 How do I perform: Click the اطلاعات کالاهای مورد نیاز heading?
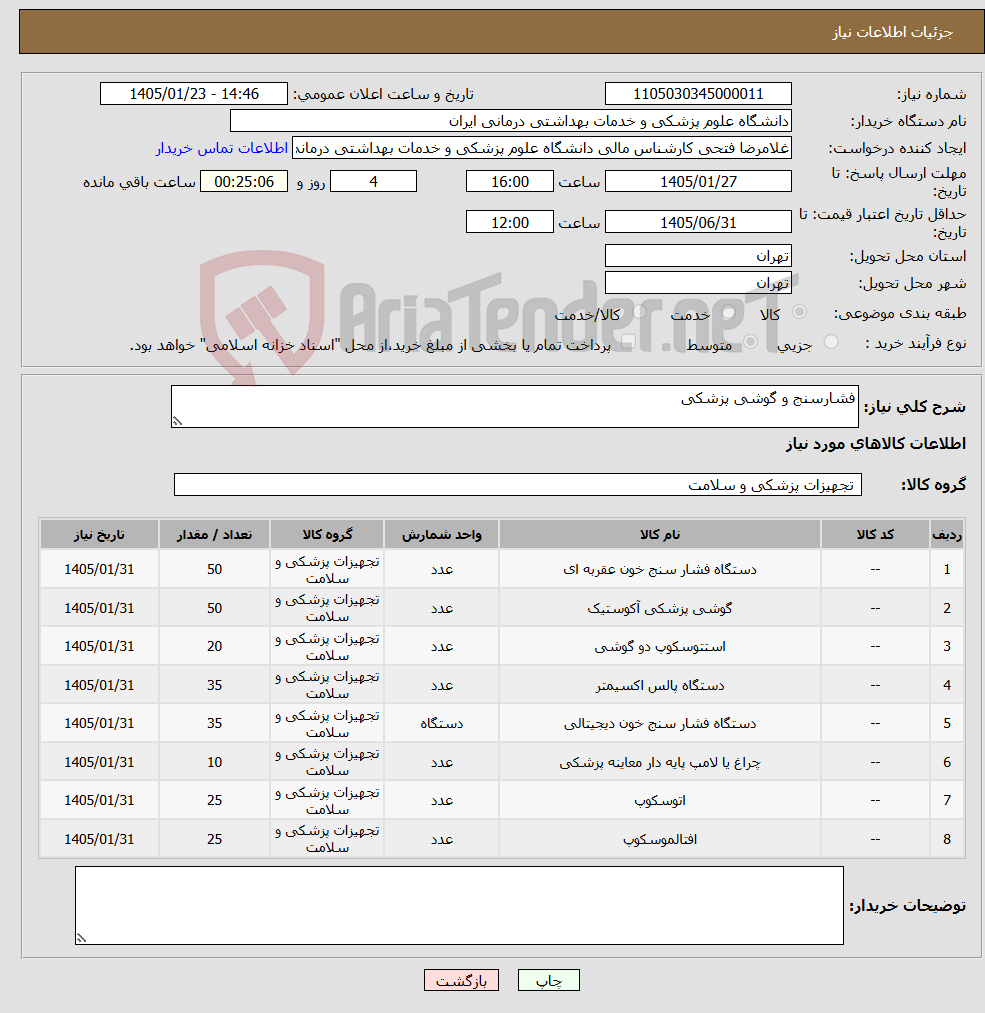875,443
